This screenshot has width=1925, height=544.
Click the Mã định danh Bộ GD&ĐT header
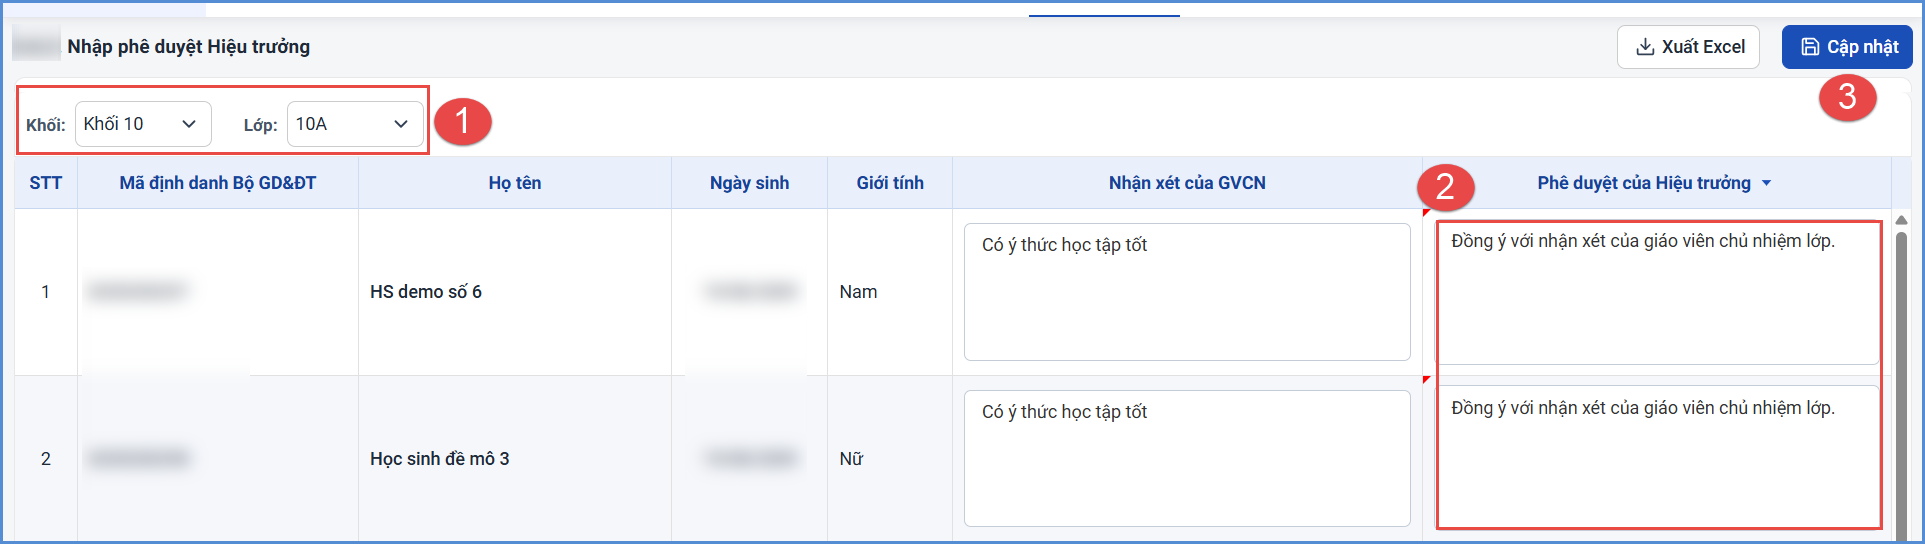218,183
